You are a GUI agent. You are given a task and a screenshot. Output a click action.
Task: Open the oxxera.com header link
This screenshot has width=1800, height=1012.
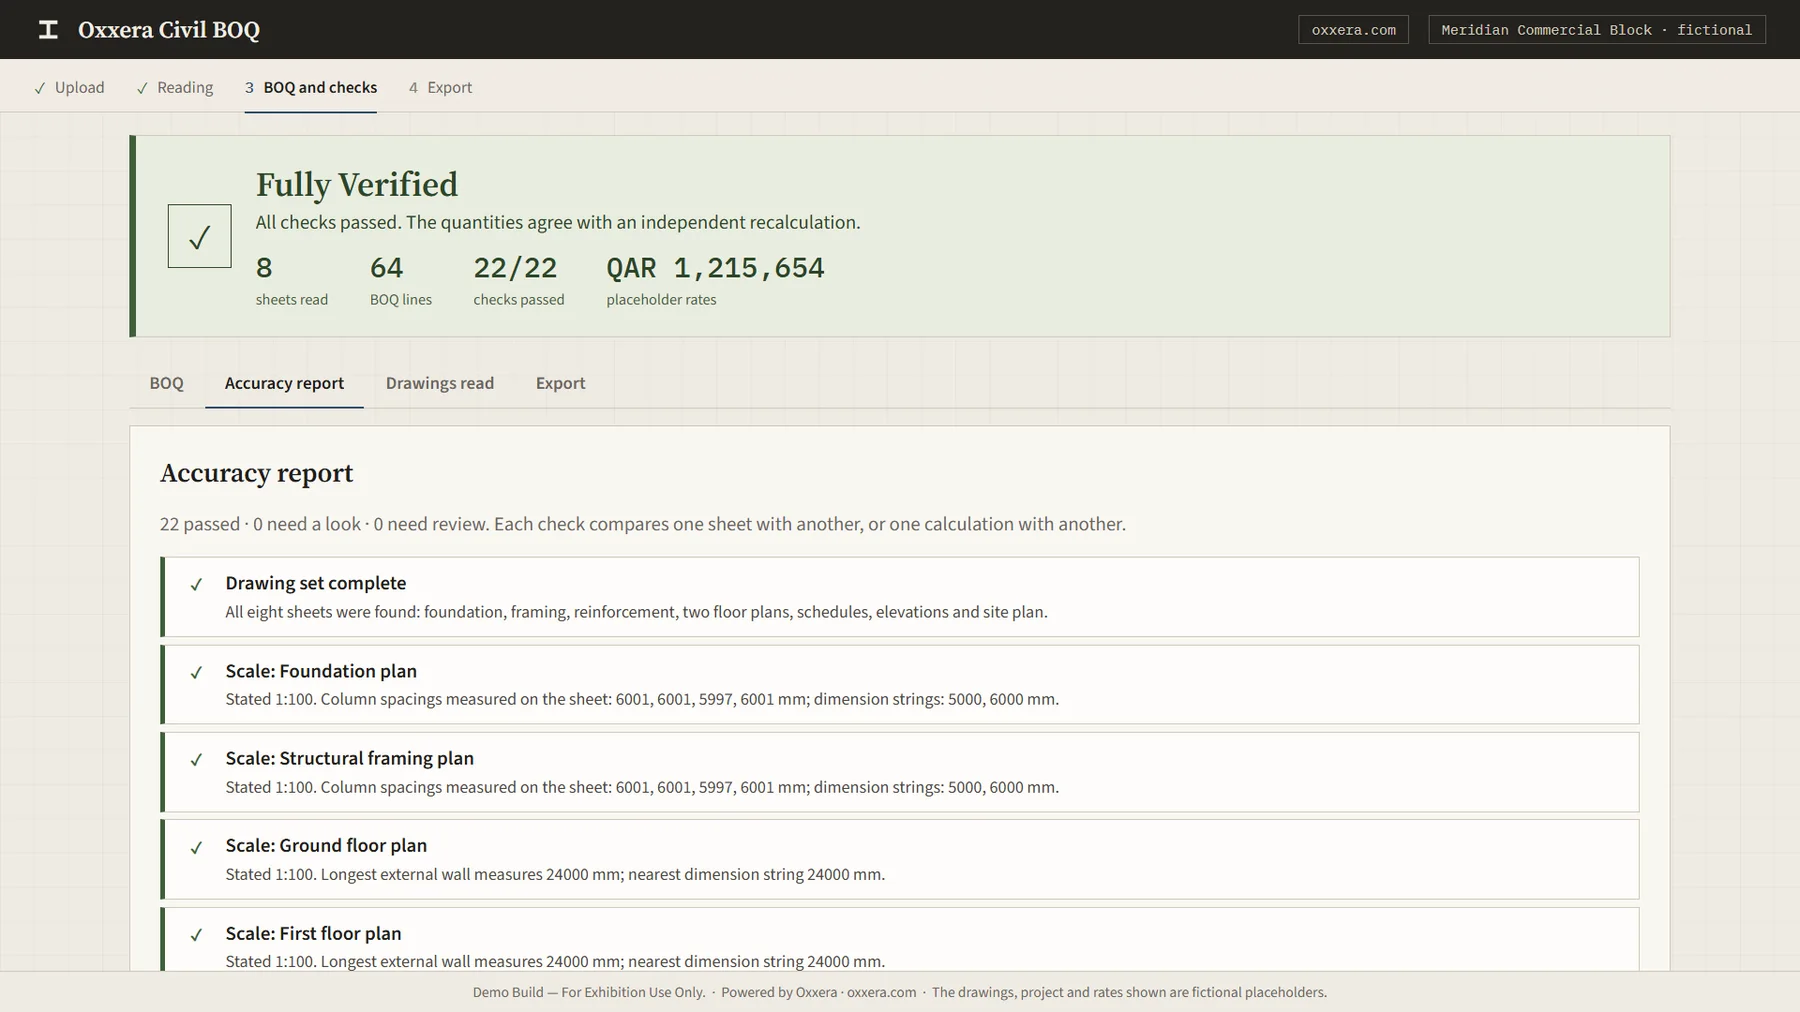click(1353, 30)
